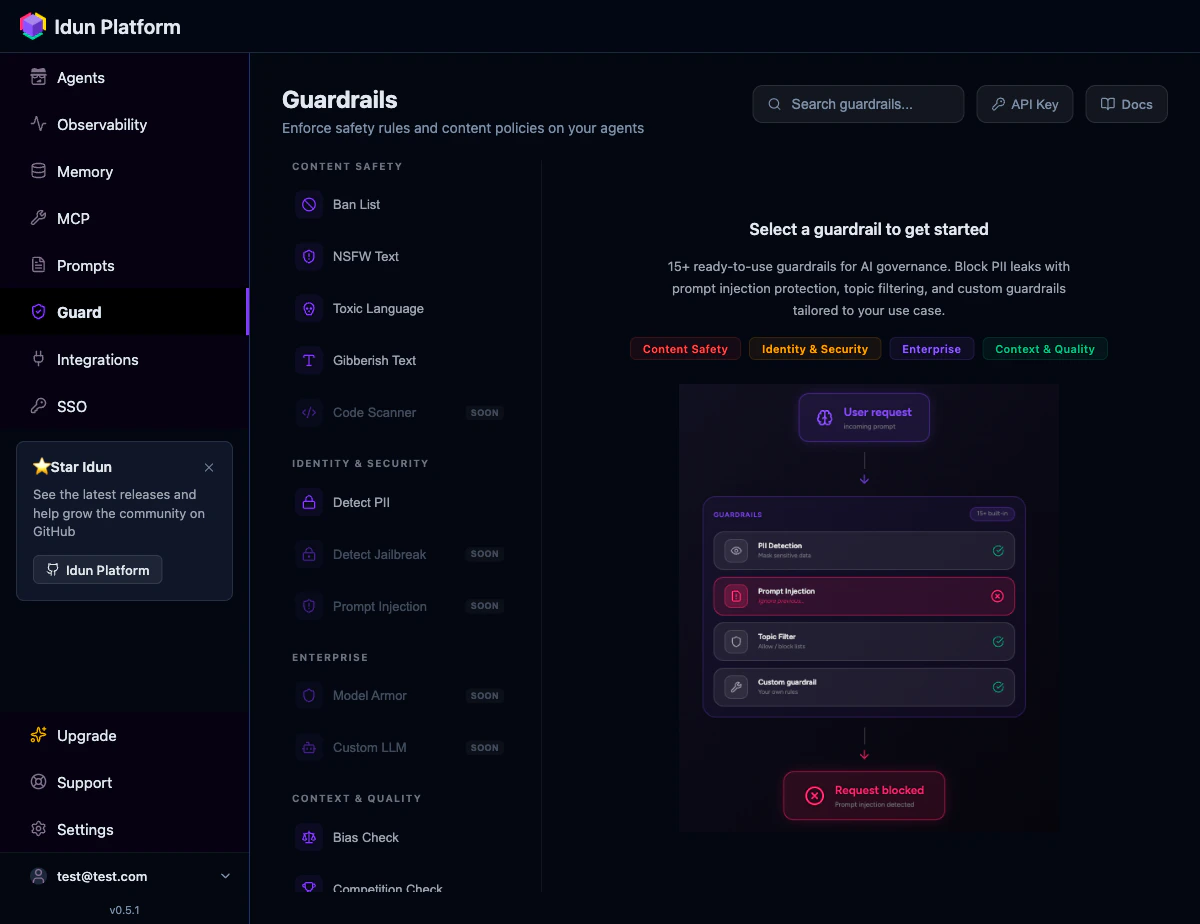Screen dimensions: 1200x924
Task: Click the Agents icon in sidebar
Action: point(39,77)
